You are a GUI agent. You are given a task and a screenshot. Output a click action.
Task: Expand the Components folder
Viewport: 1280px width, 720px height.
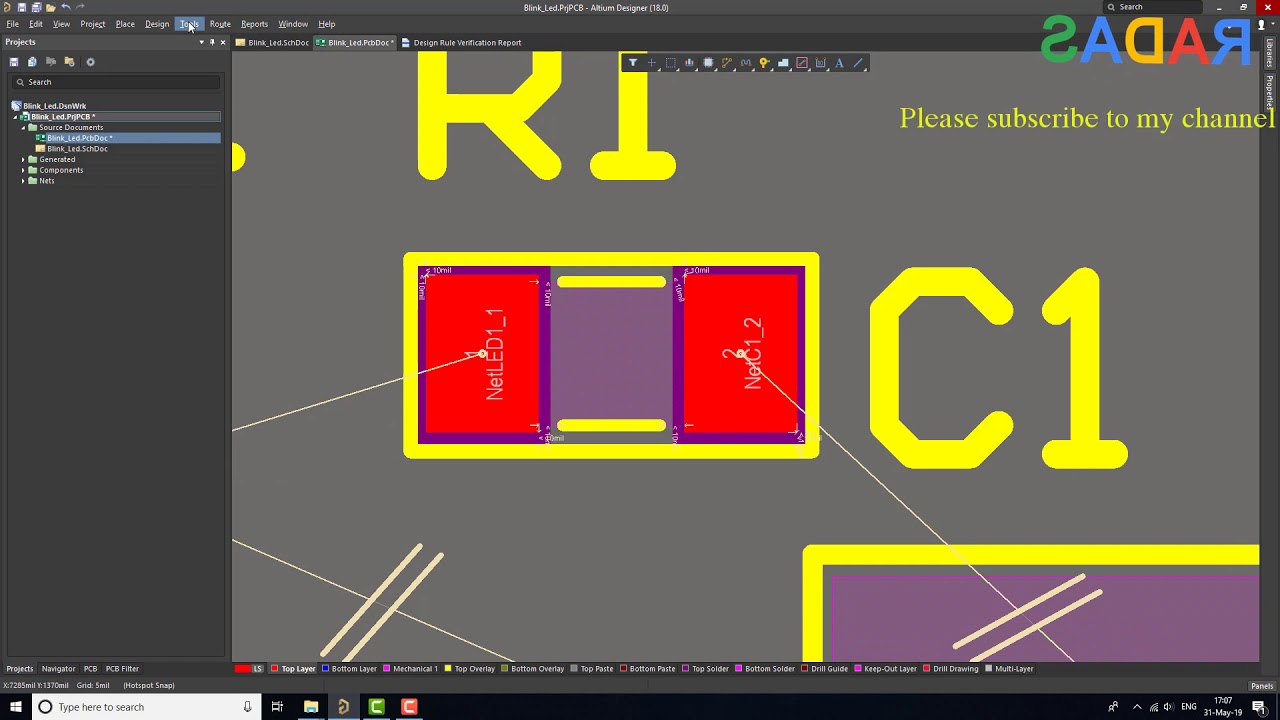click(x=23, y=170)
